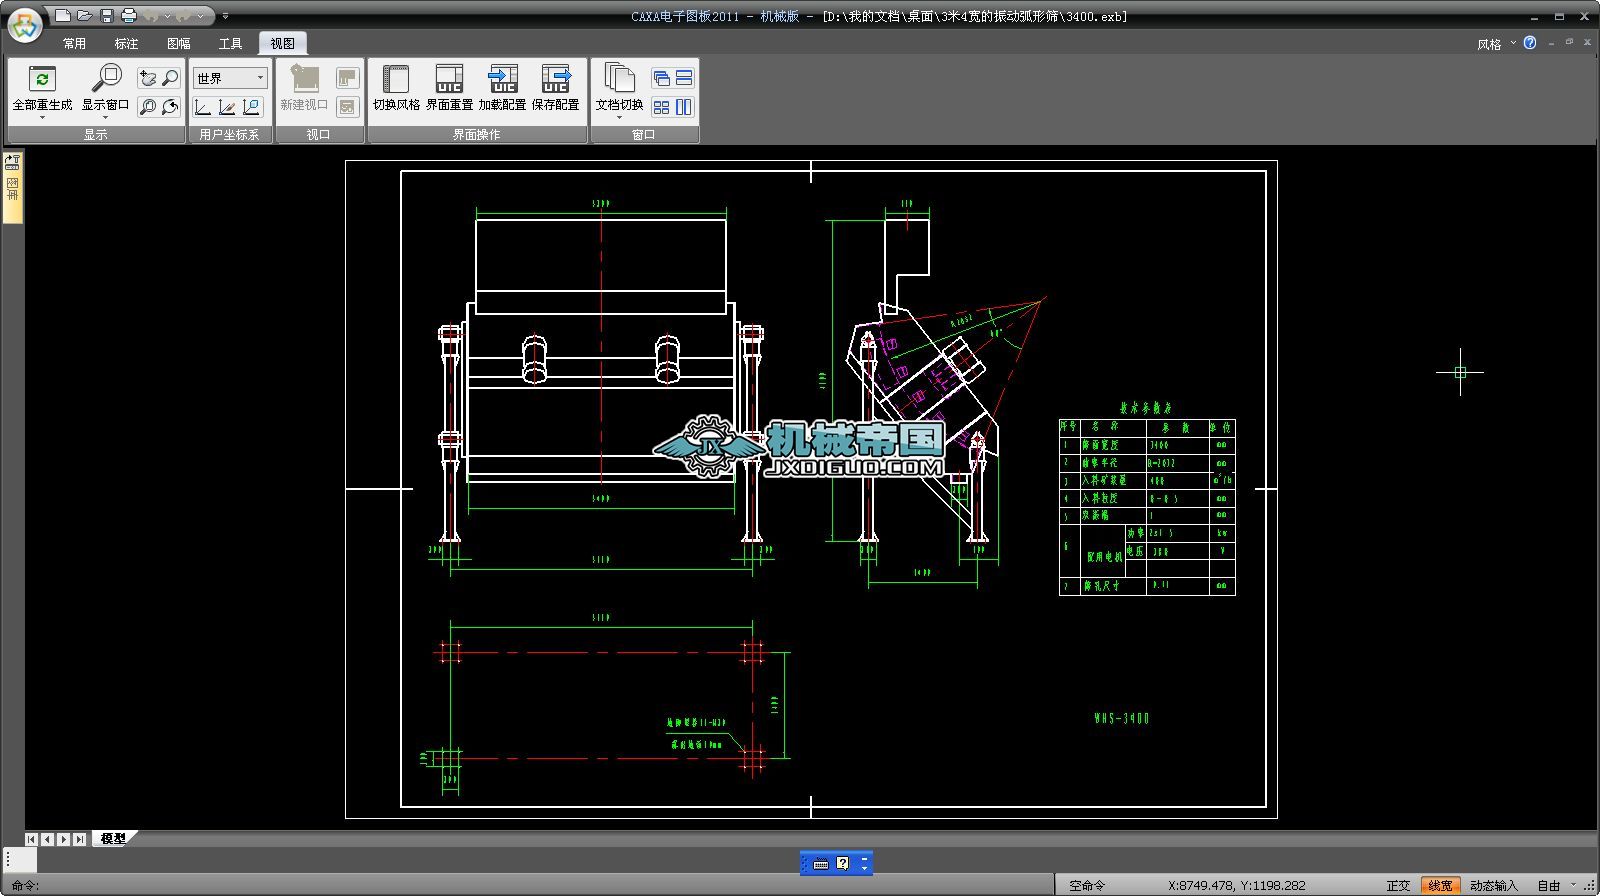Click the 全部重生成 regenerate-all icon
1600x896 pixels.
point(42,79)
